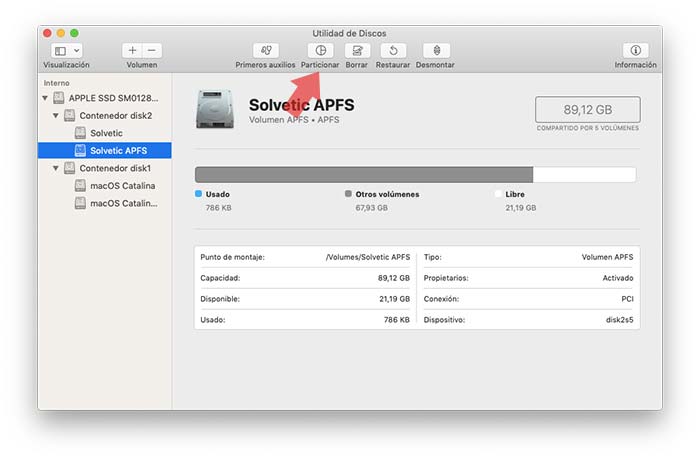Viewport: 700px width, 460px height.
Task: Click the COMPARTIDO POR 5 VOLÚMENES caption
Action: (588, 128)
